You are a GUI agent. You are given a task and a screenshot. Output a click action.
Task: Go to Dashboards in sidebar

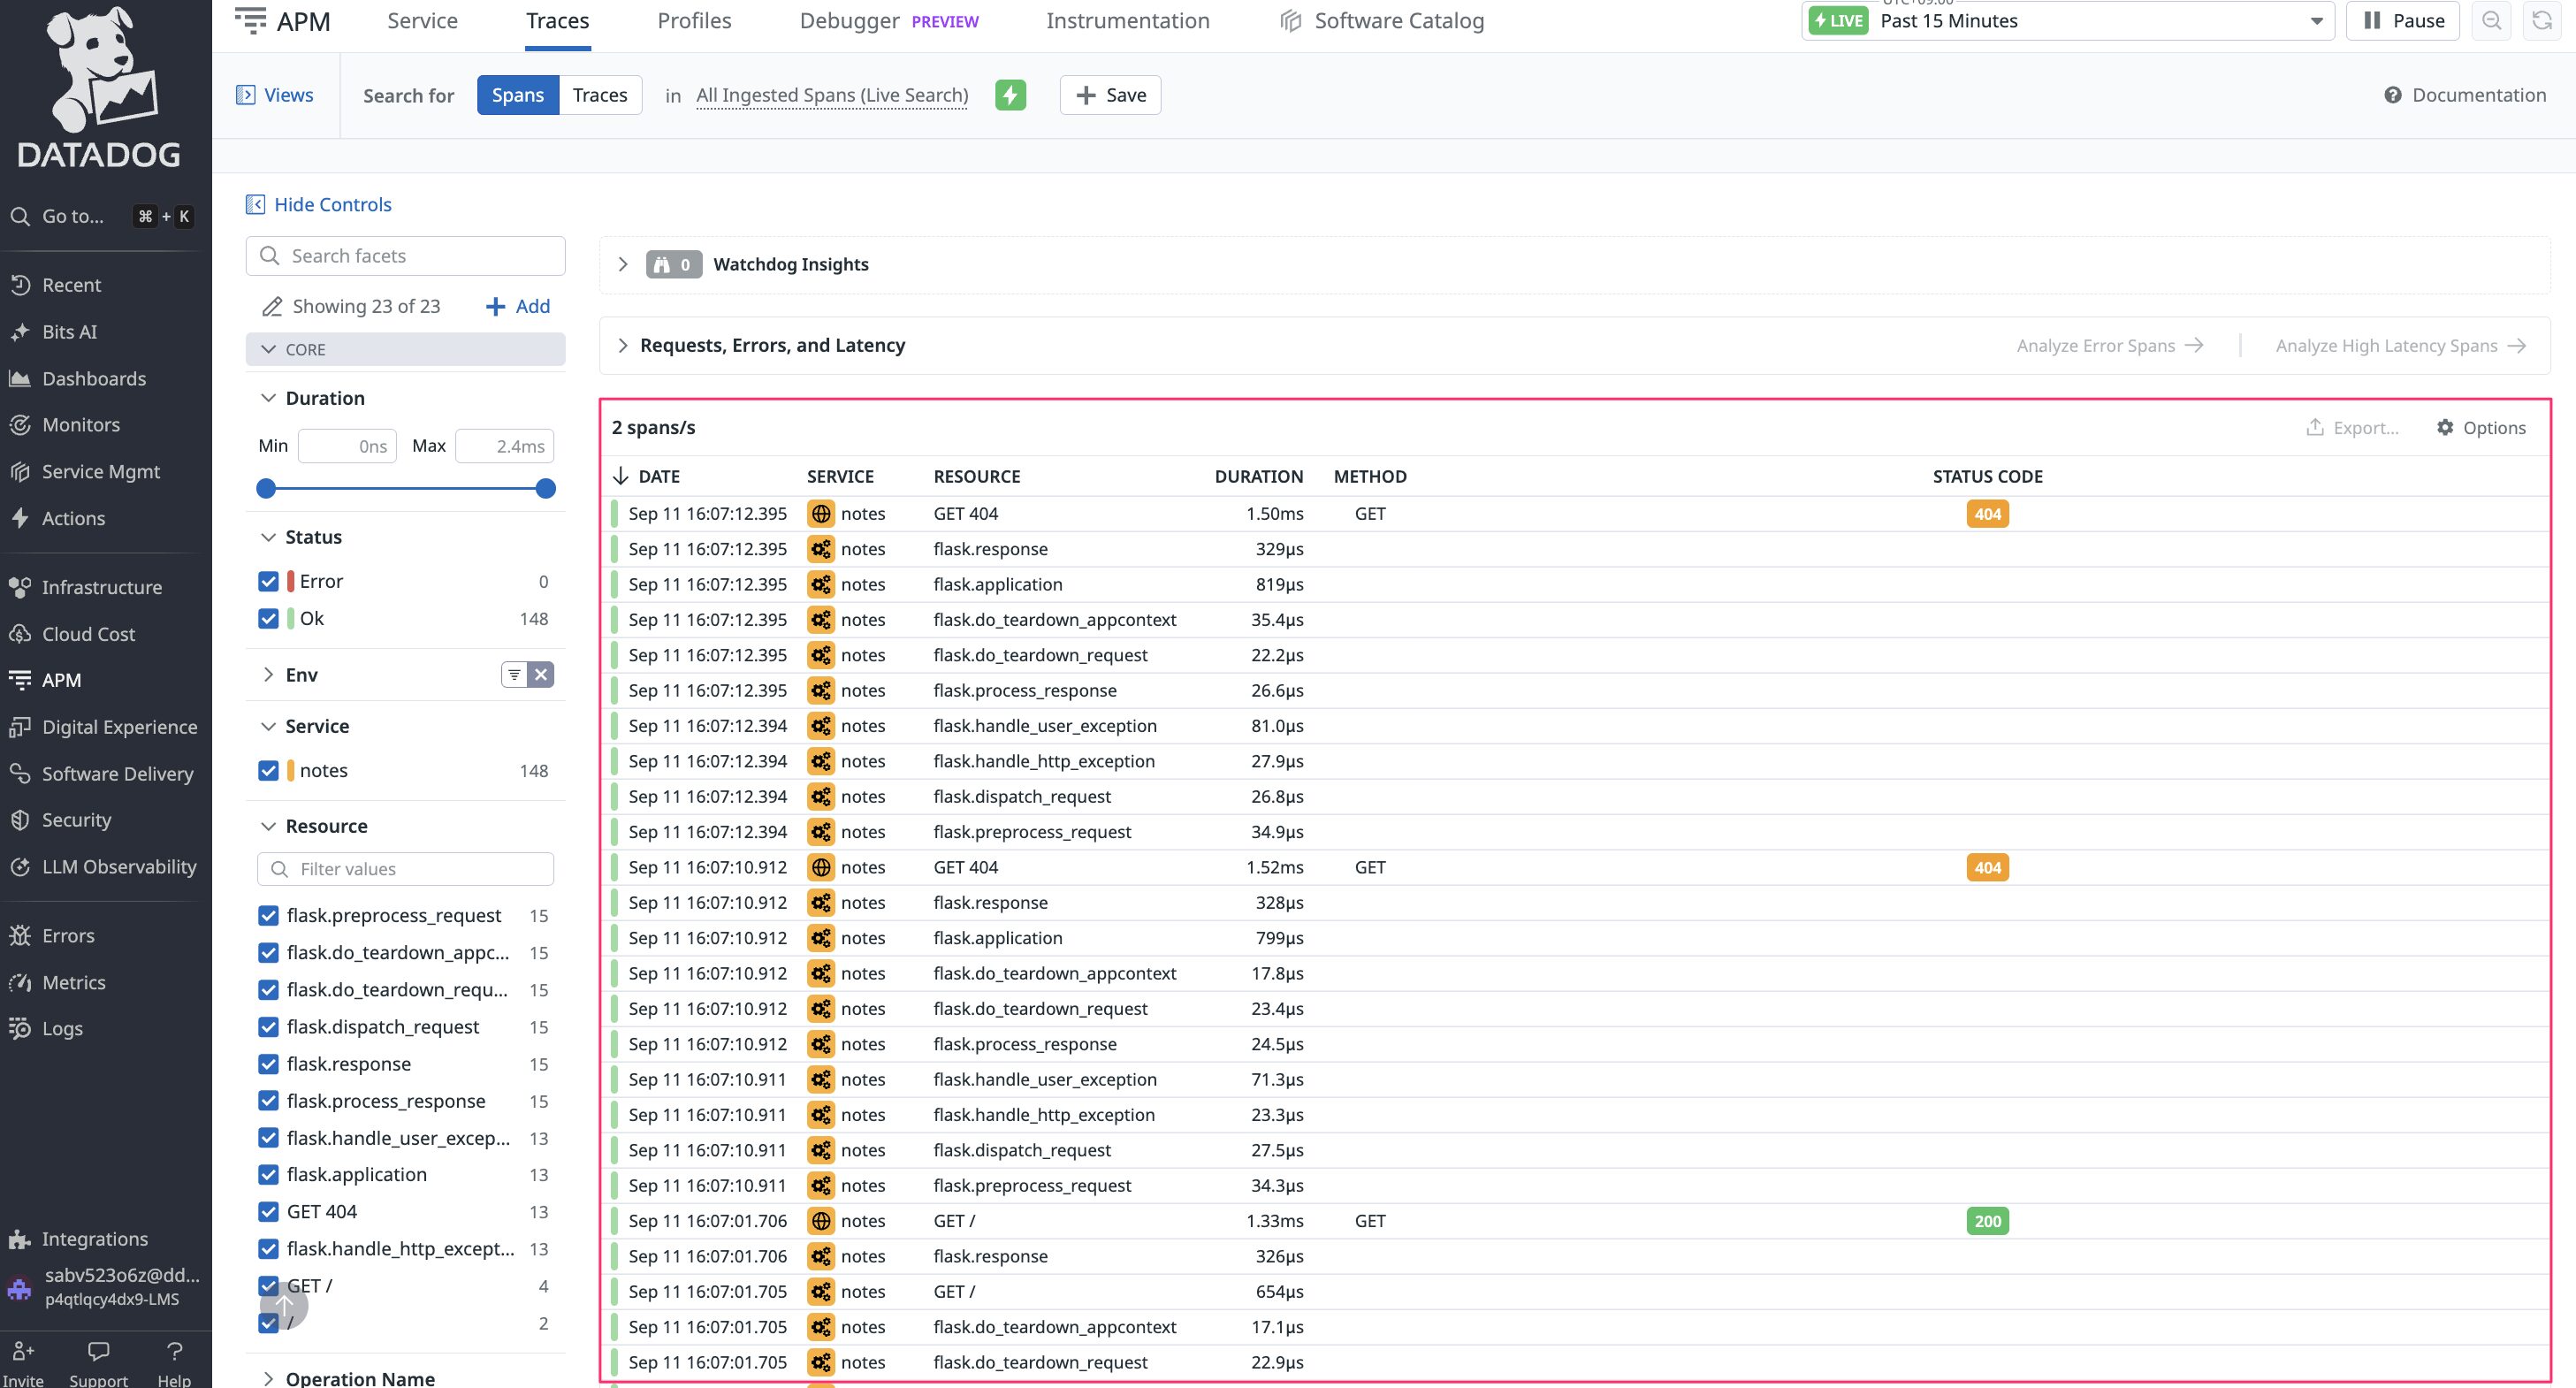coord(93,379)
